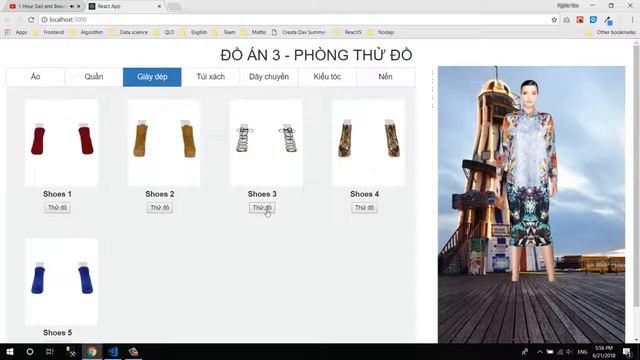
Task: Open the English bookmarks folder
Action: click(194, 32)
